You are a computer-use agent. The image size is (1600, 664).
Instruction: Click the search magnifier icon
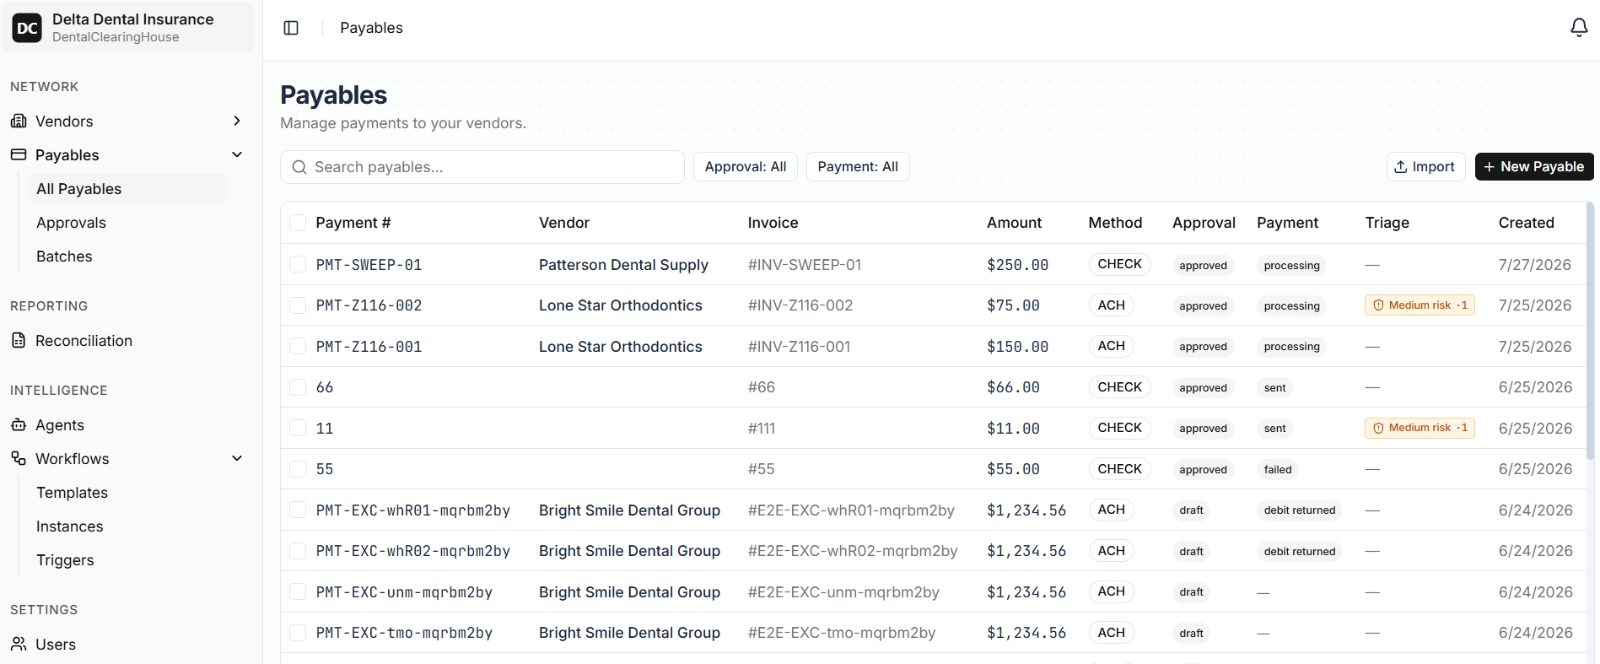tap(299, 167)
